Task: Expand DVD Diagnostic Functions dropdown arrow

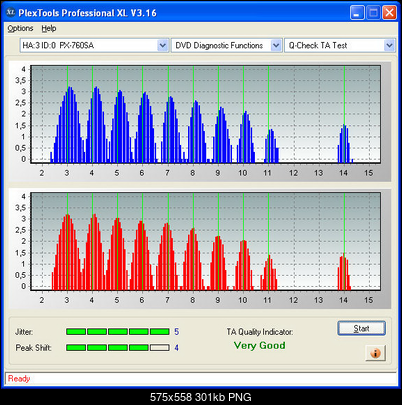Action: pos(276,45)
